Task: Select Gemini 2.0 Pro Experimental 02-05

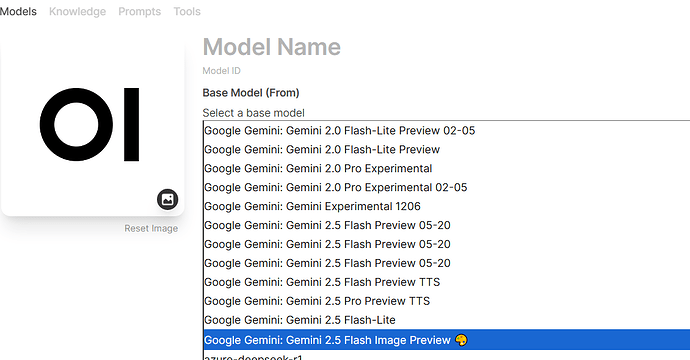Action: point(447,187)
